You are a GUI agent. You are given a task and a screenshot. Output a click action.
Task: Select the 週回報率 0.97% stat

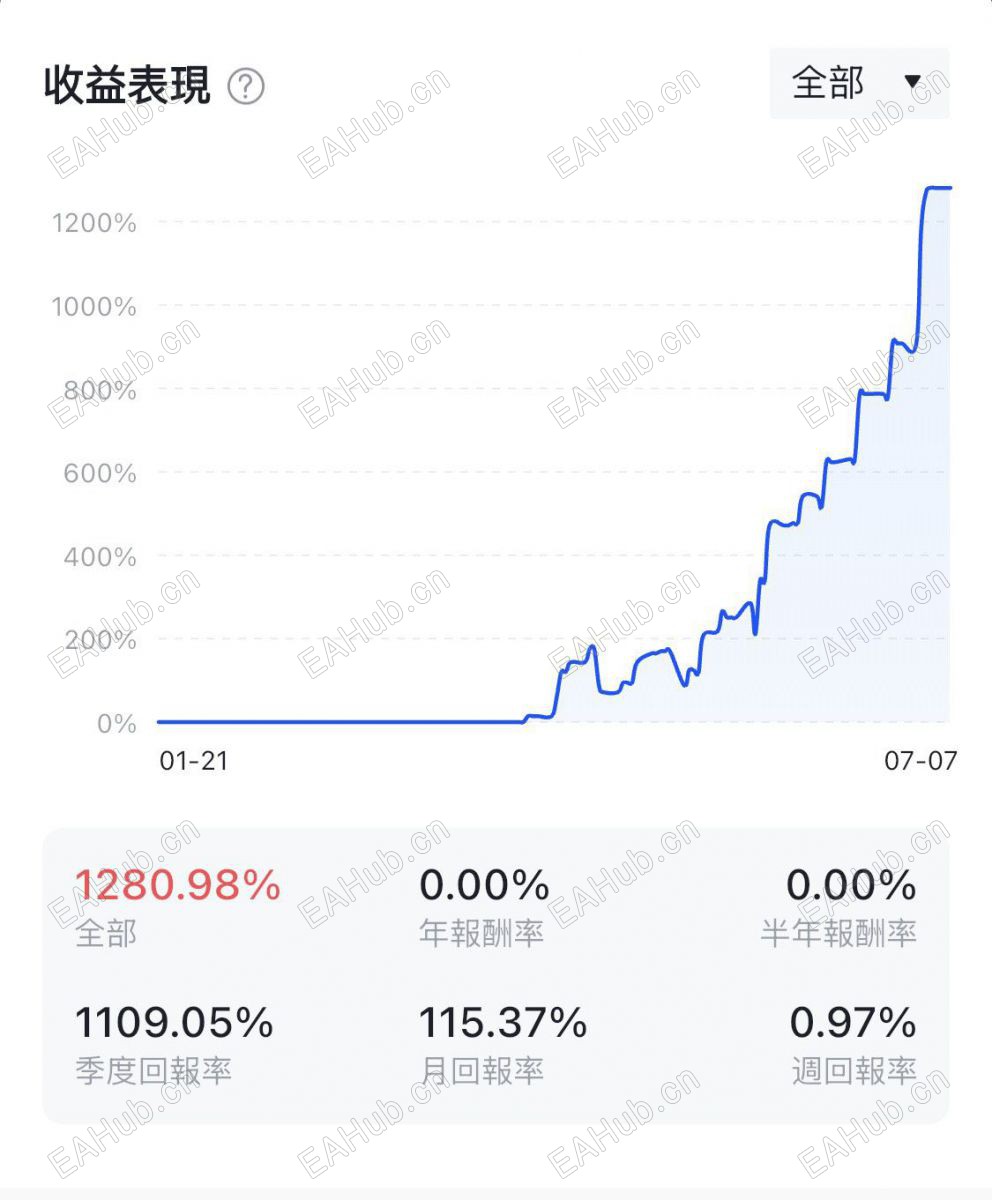point(853,1045)
